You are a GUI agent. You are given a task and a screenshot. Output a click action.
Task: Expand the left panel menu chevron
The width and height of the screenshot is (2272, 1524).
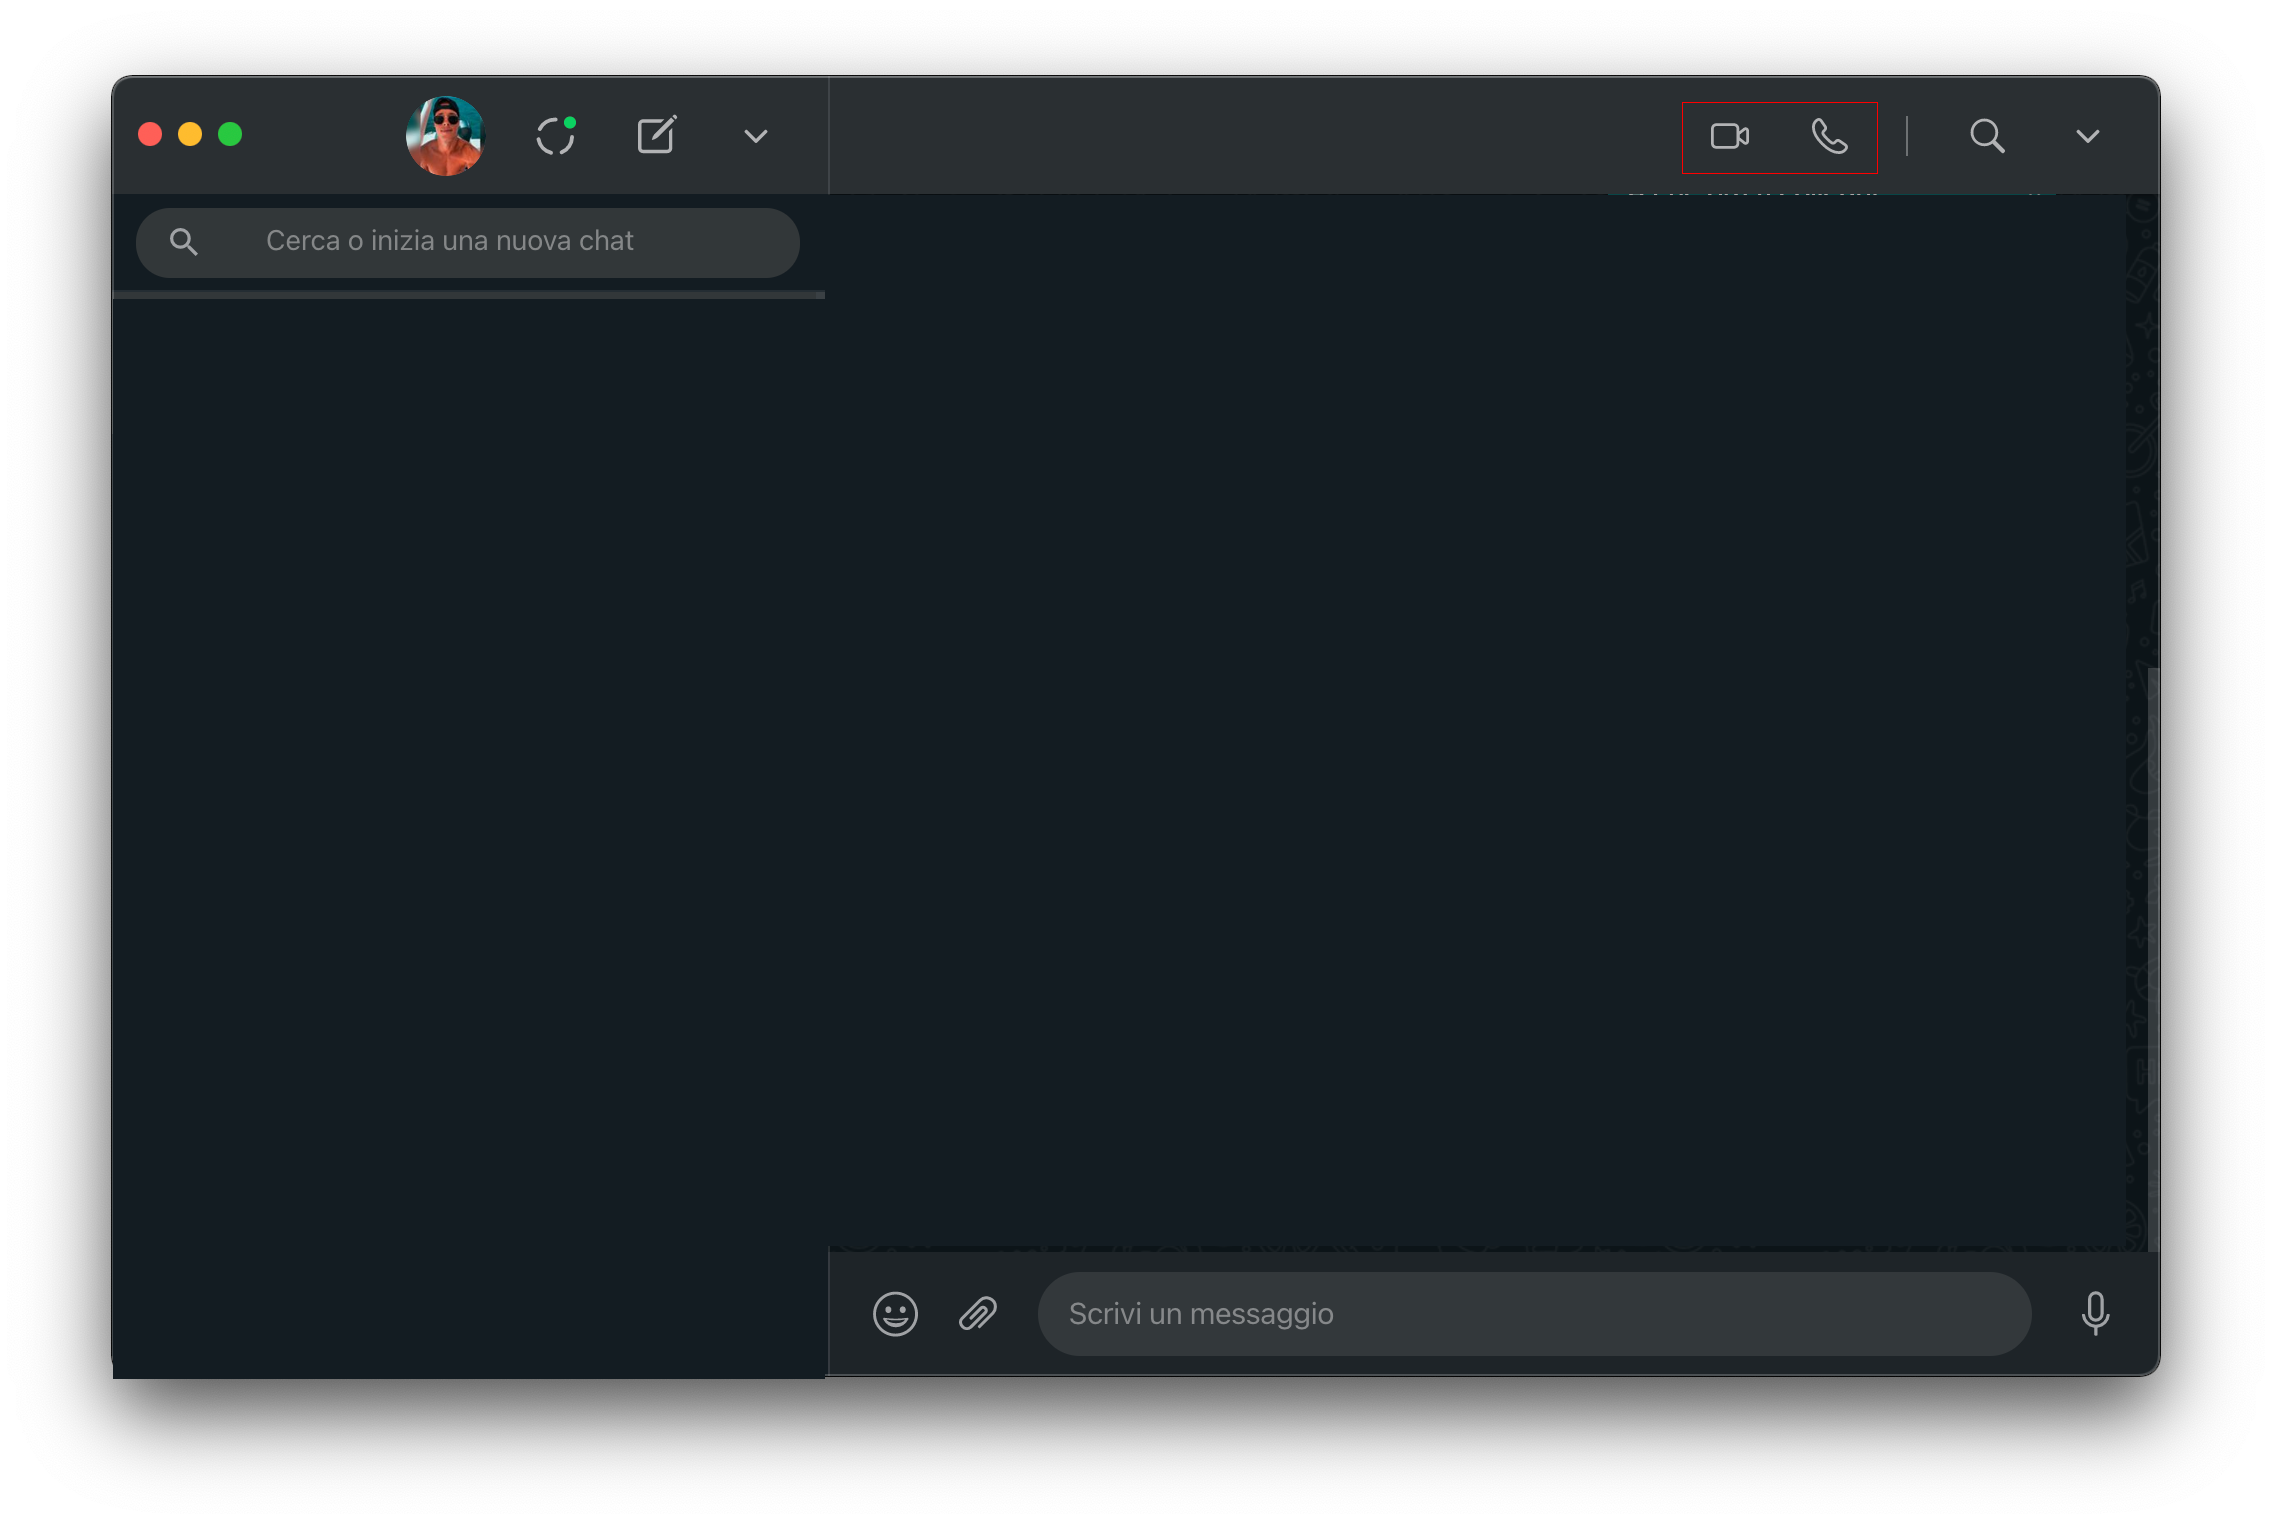pyautogui.click(x=756, y=136)
